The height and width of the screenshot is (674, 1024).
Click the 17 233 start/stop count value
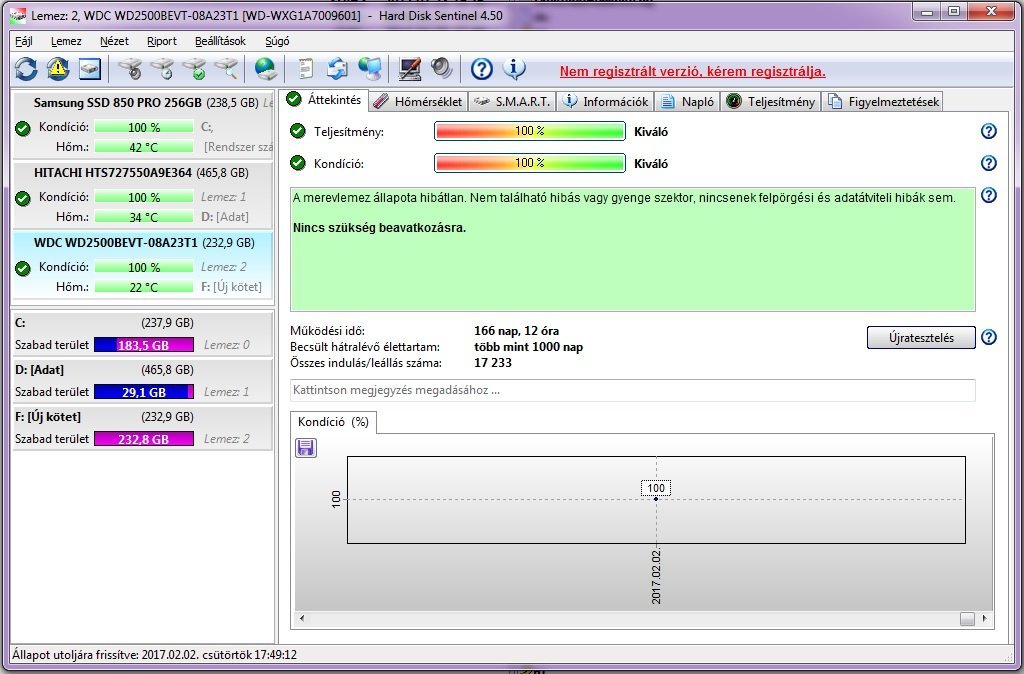(493, 362)
